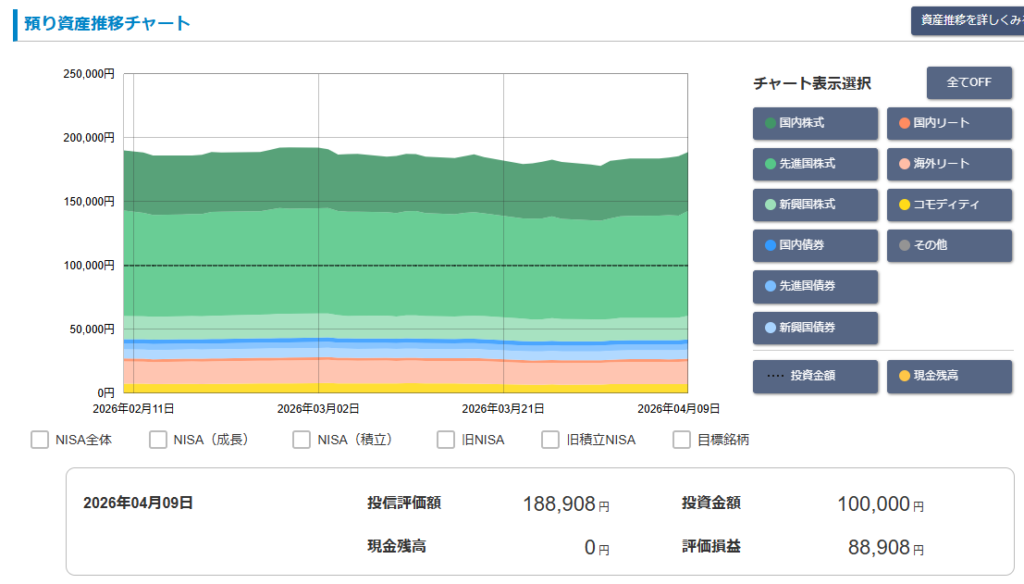Check the 目標銘柄 checkbox

coord(682,440)
